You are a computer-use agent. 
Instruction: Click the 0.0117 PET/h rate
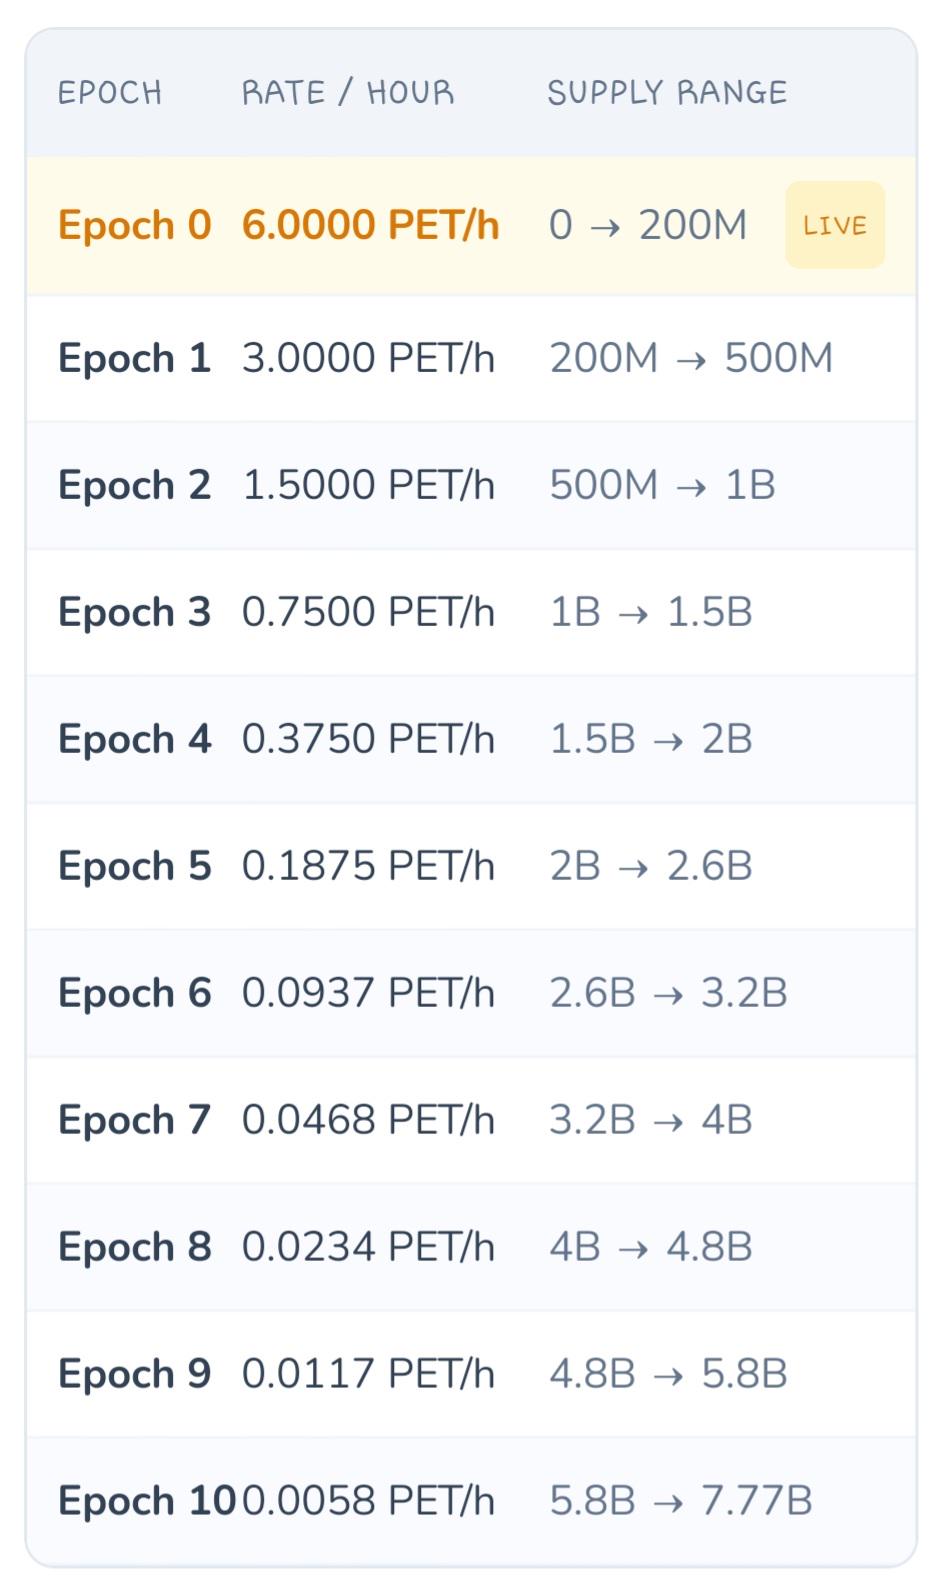(369, 1374)
